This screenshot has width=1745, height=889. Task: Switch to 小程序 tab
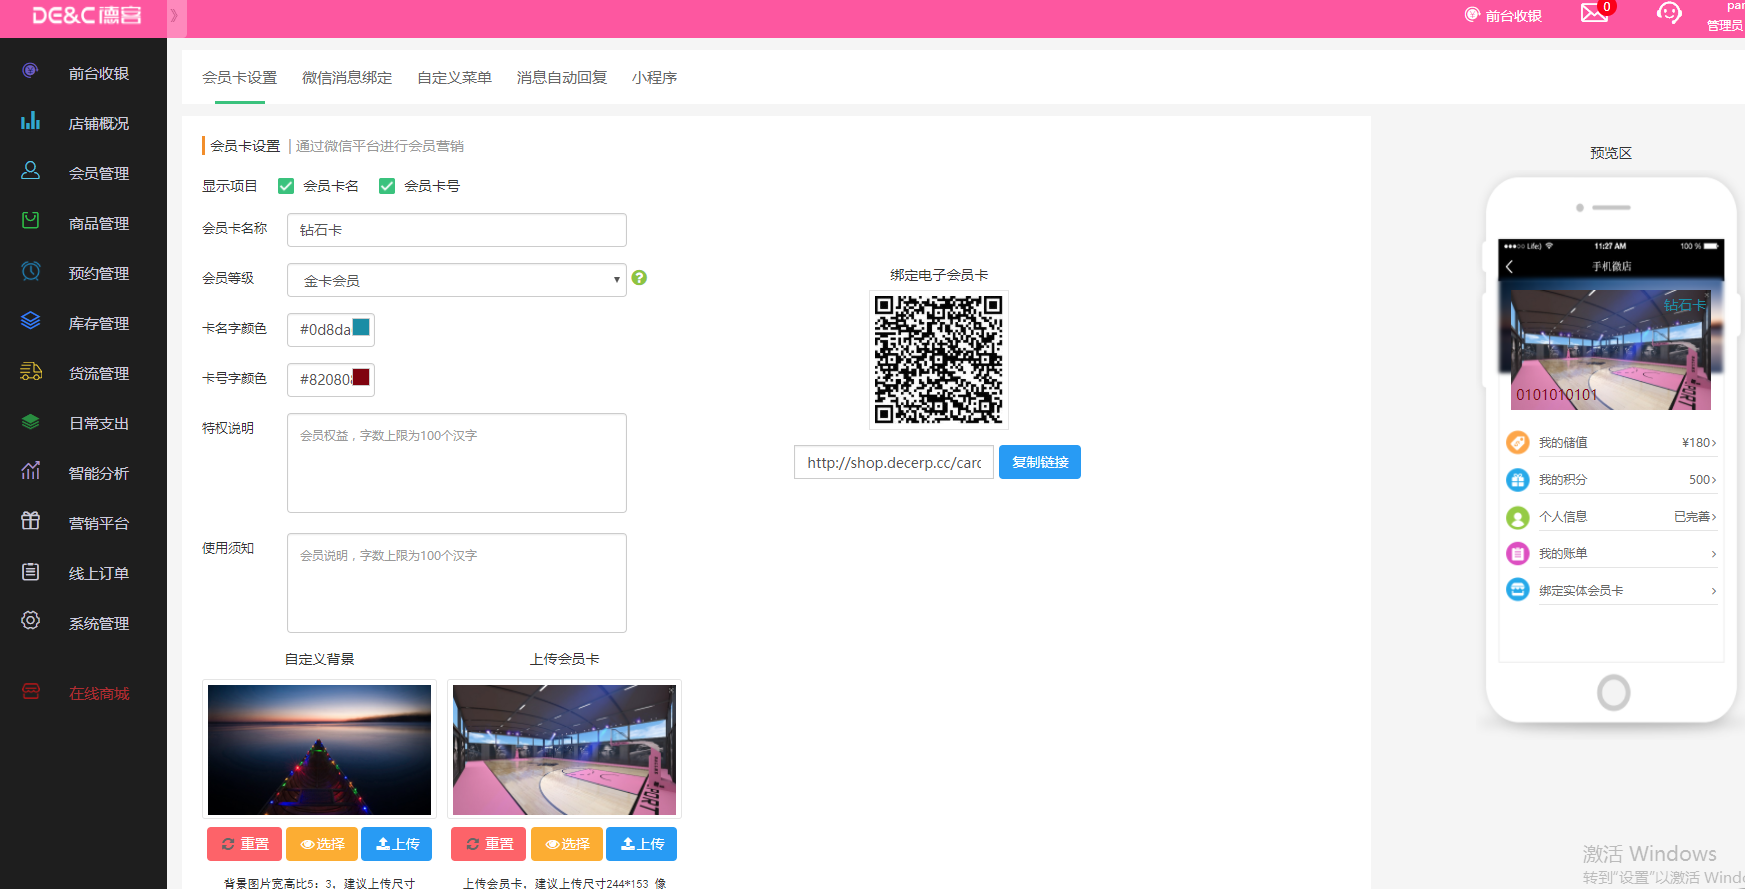tap(654, 77)
